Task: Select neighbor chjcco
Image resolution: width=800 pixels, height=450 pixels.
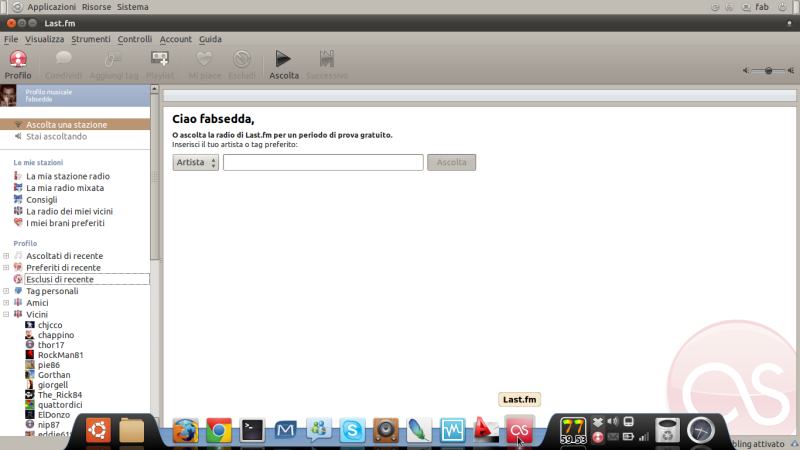Action: click(x=50, y=325)
